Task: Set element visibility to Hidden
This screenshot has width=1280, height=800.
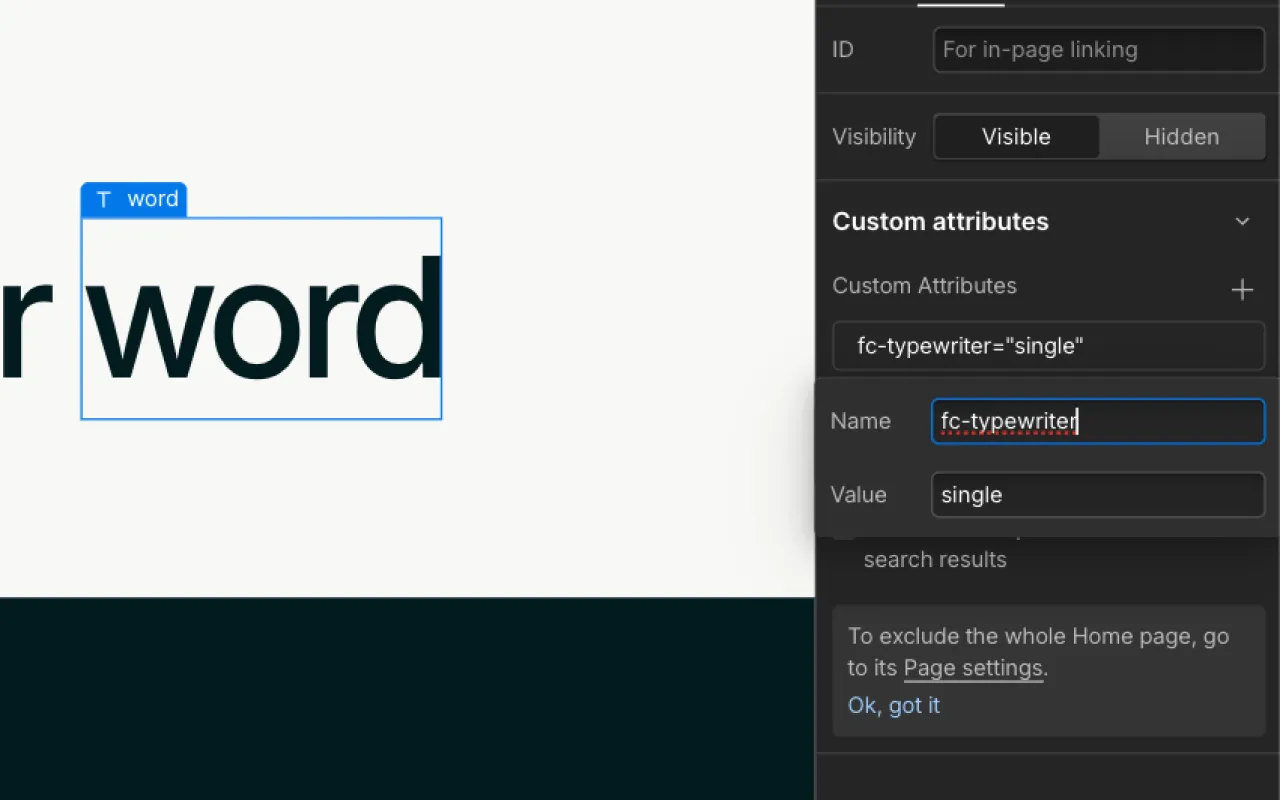Action: 1181,137
